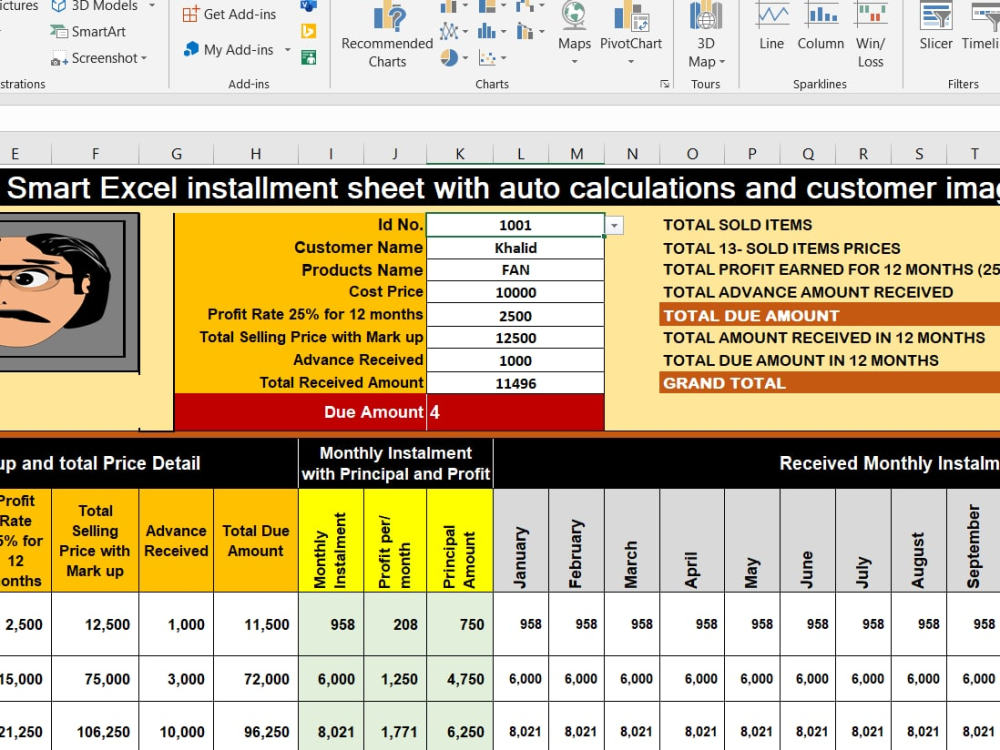This screenshot has width=1000, height=750.
Task: Select column header F
Action: [x=95, y=154]
